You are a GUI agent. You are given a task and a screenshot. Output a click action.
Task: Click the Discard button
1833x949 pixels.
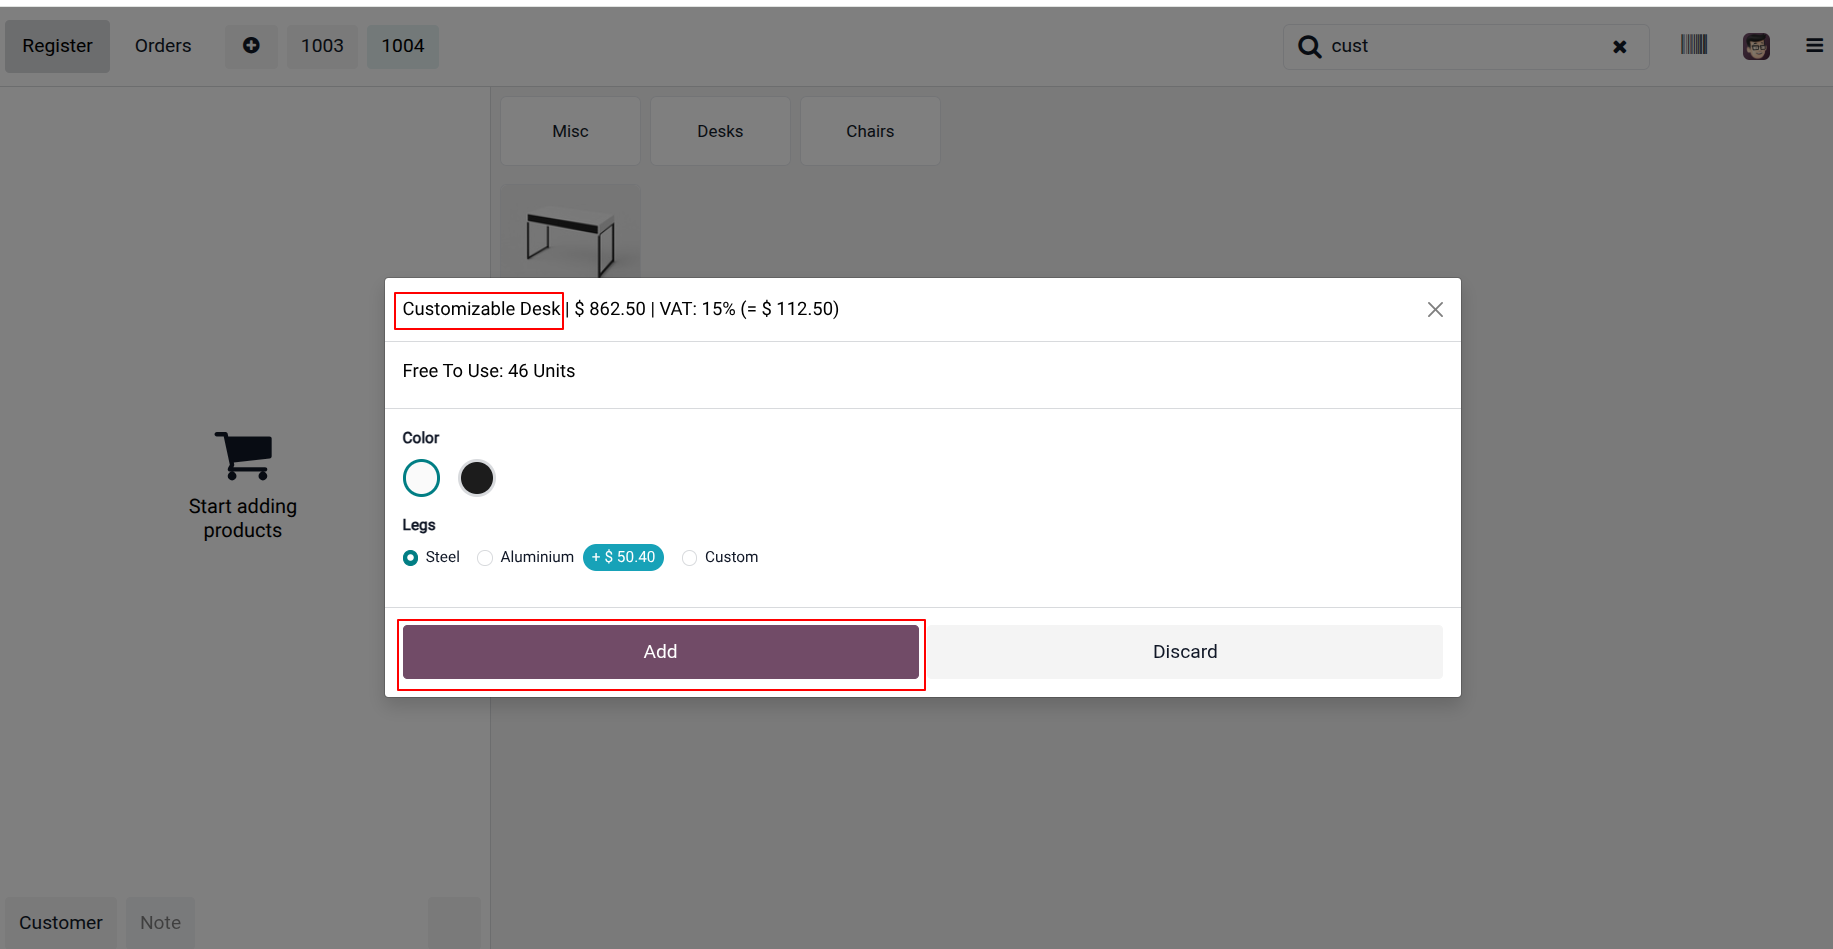point(1185,652)
